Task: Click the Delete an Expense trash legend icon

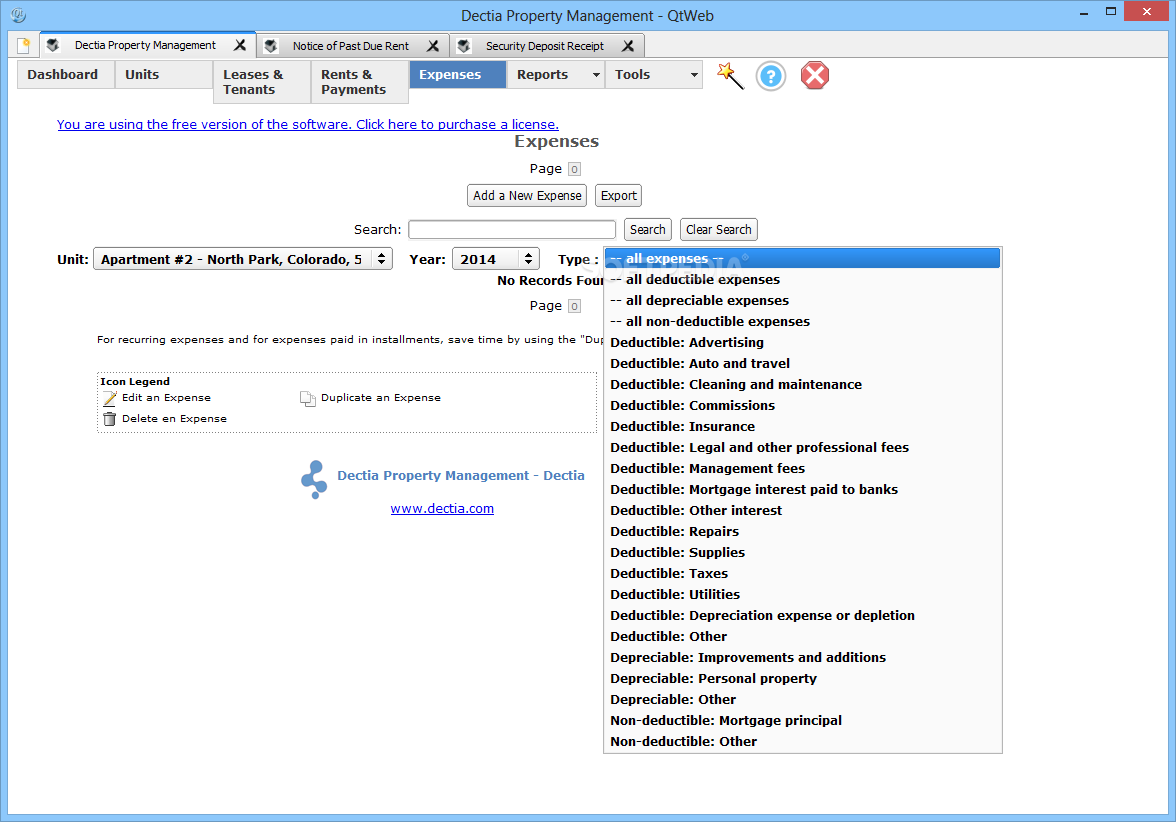Action: pyautogui.click(x=110, y=418)
